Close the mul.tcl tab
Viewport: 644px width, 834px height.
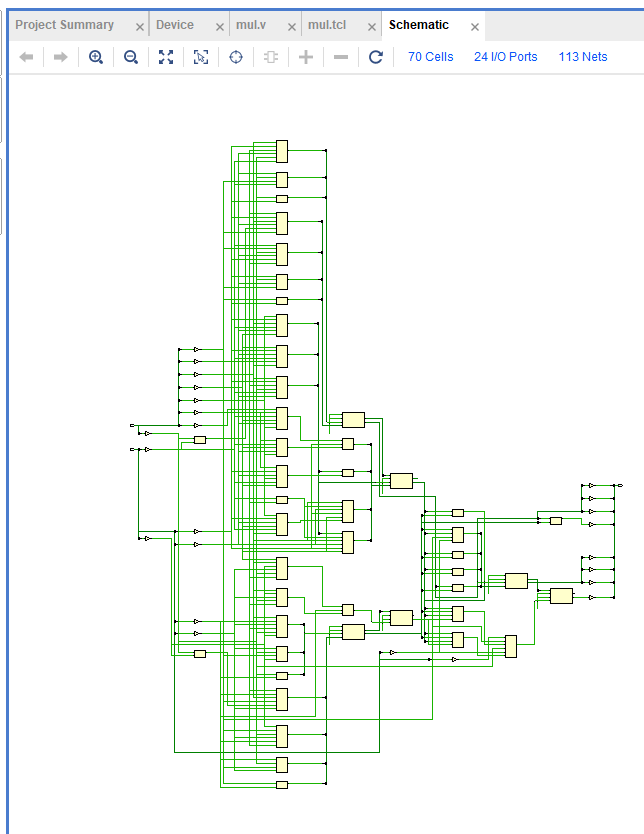tap(372, 27)
